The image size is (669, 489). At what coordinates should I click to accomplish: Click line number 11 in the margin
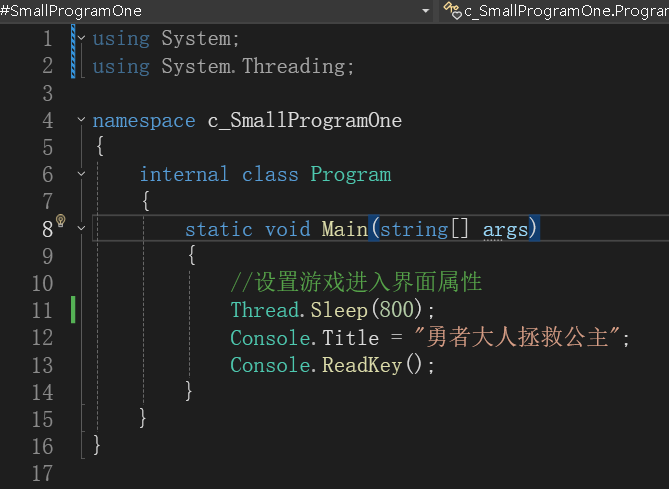tap(43, 310)
